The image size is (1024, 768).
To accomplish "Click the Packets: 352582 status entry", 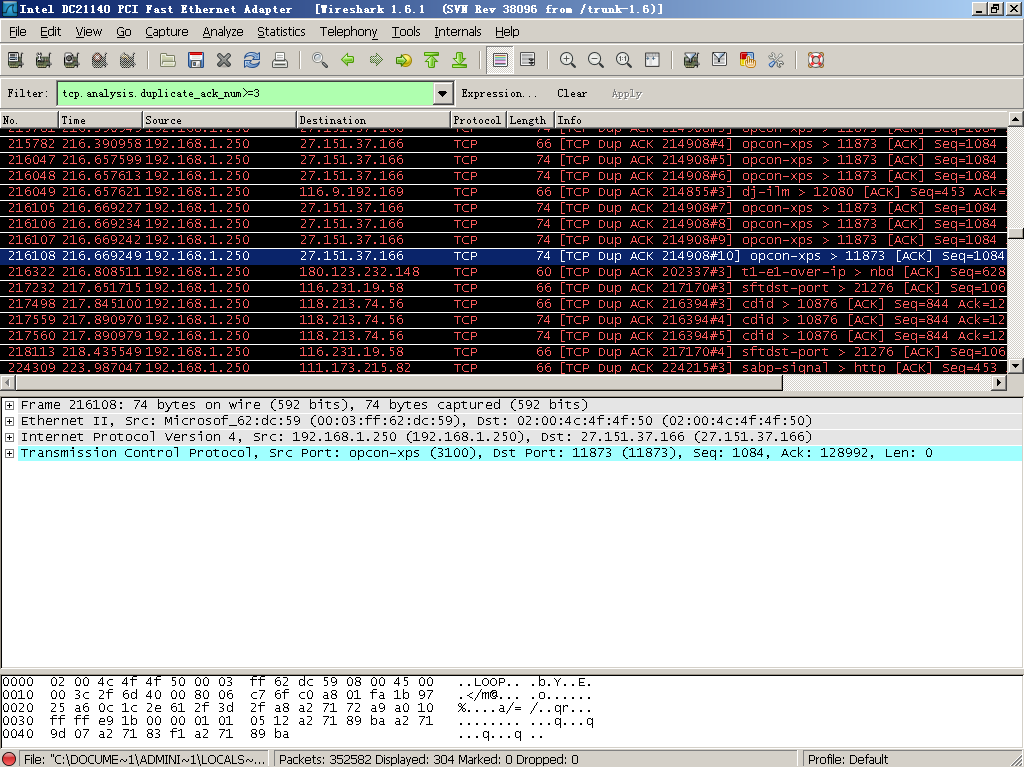I will click(536, 760).
